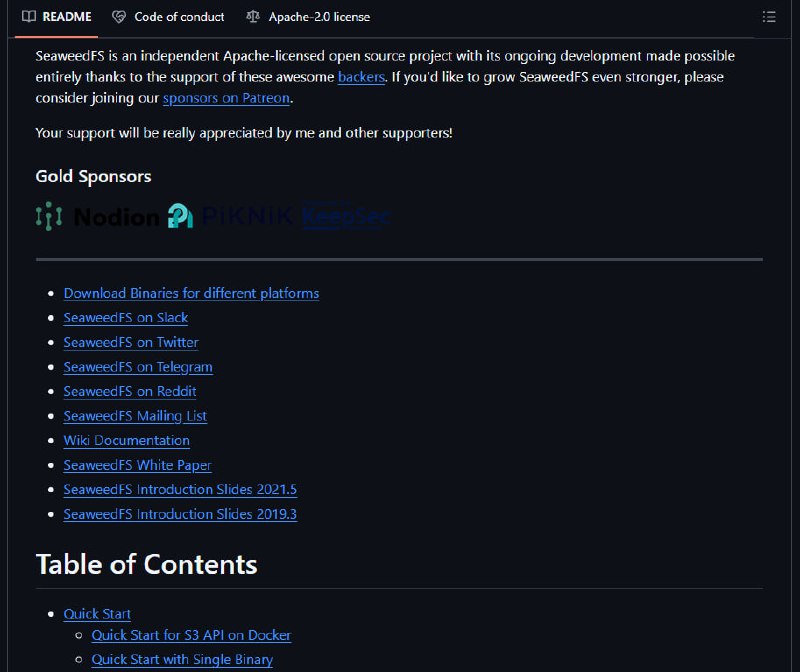Open SeaweedFS on Slack link

pyautogui.click(x=126, y=318)
